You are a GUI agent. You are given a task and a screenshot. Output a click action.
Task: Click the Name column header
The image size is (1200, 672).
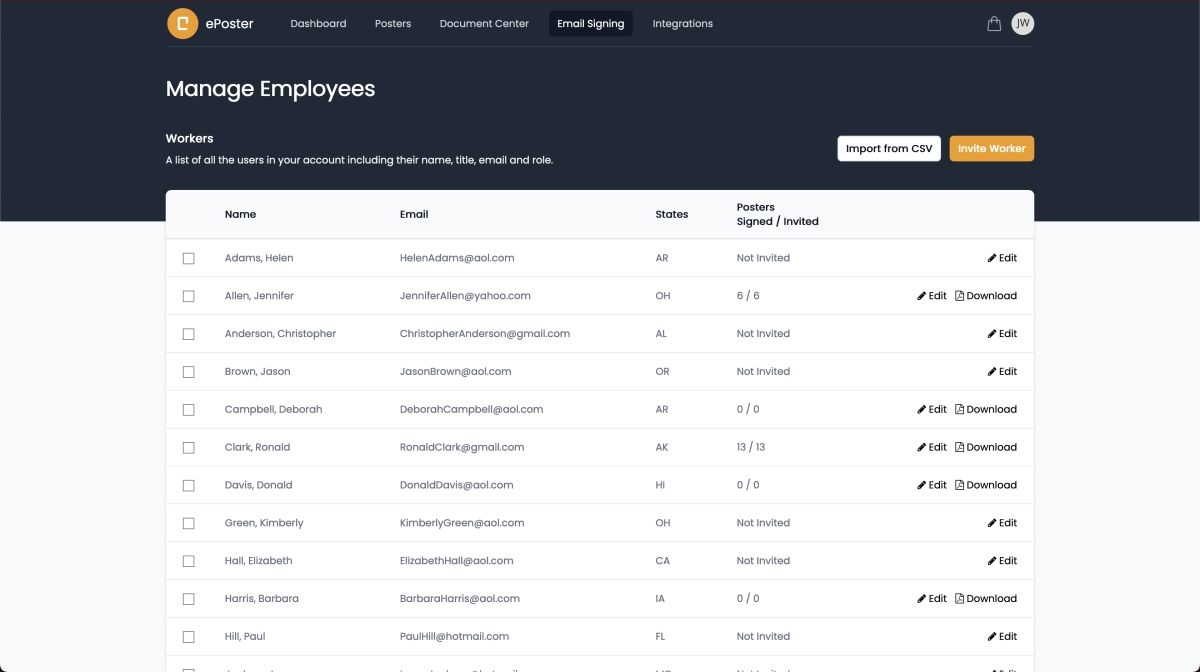point(240,214)
